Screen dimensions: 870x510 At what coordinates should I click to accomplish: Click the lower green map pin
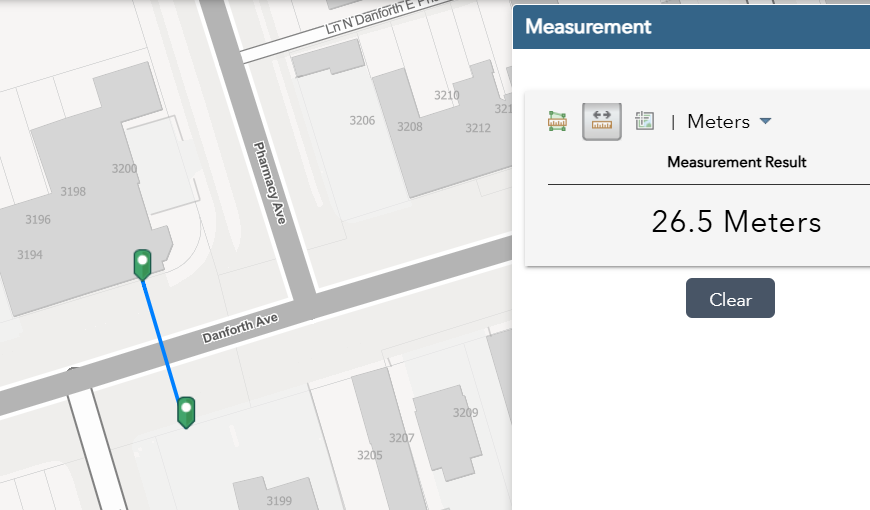(x=186, y=410)
